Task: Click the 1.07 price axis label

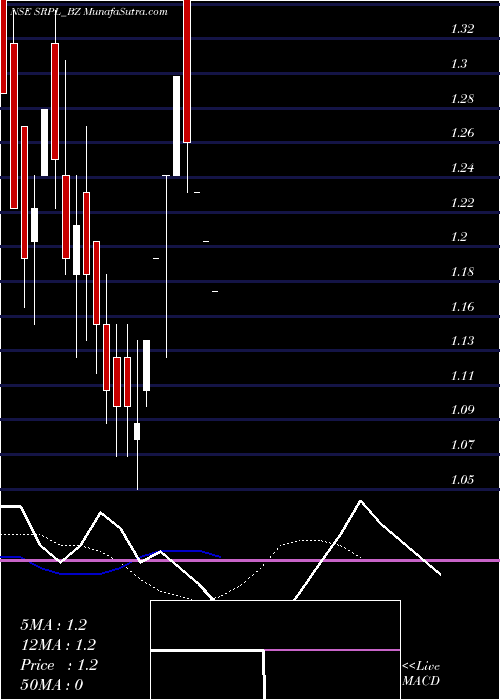Action: [x=462, y=445]
